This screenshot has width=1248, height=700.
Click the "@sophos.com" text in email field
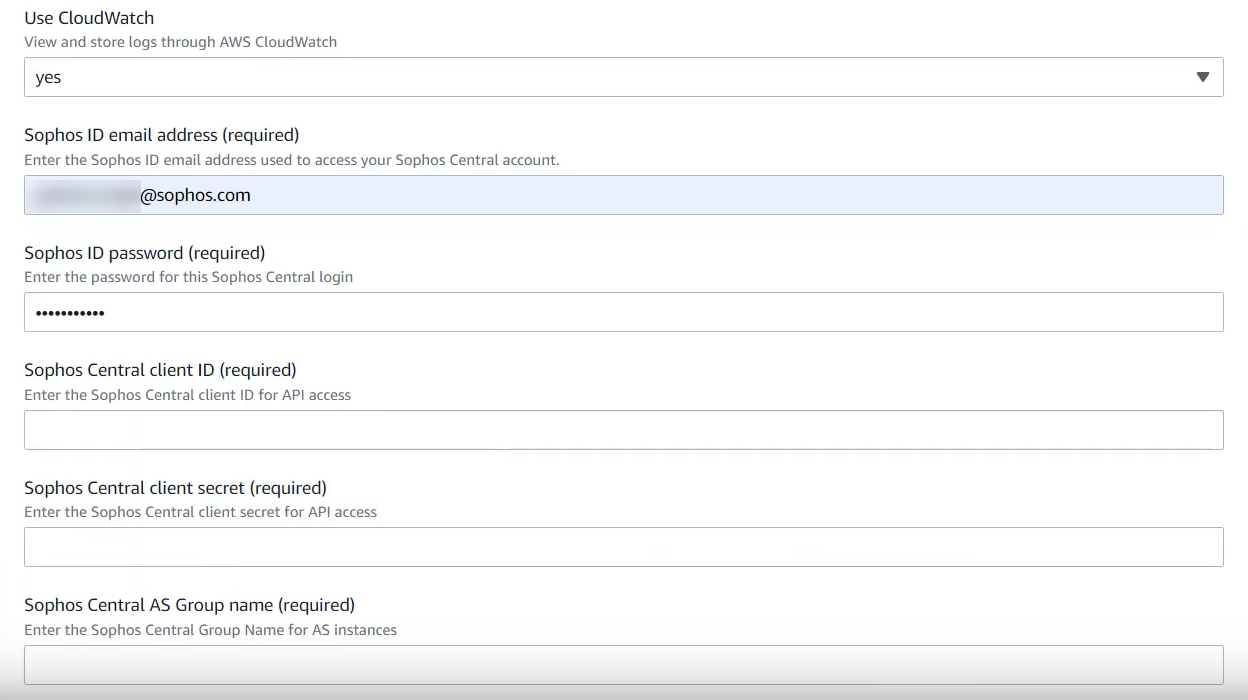[x=195, y=195]
